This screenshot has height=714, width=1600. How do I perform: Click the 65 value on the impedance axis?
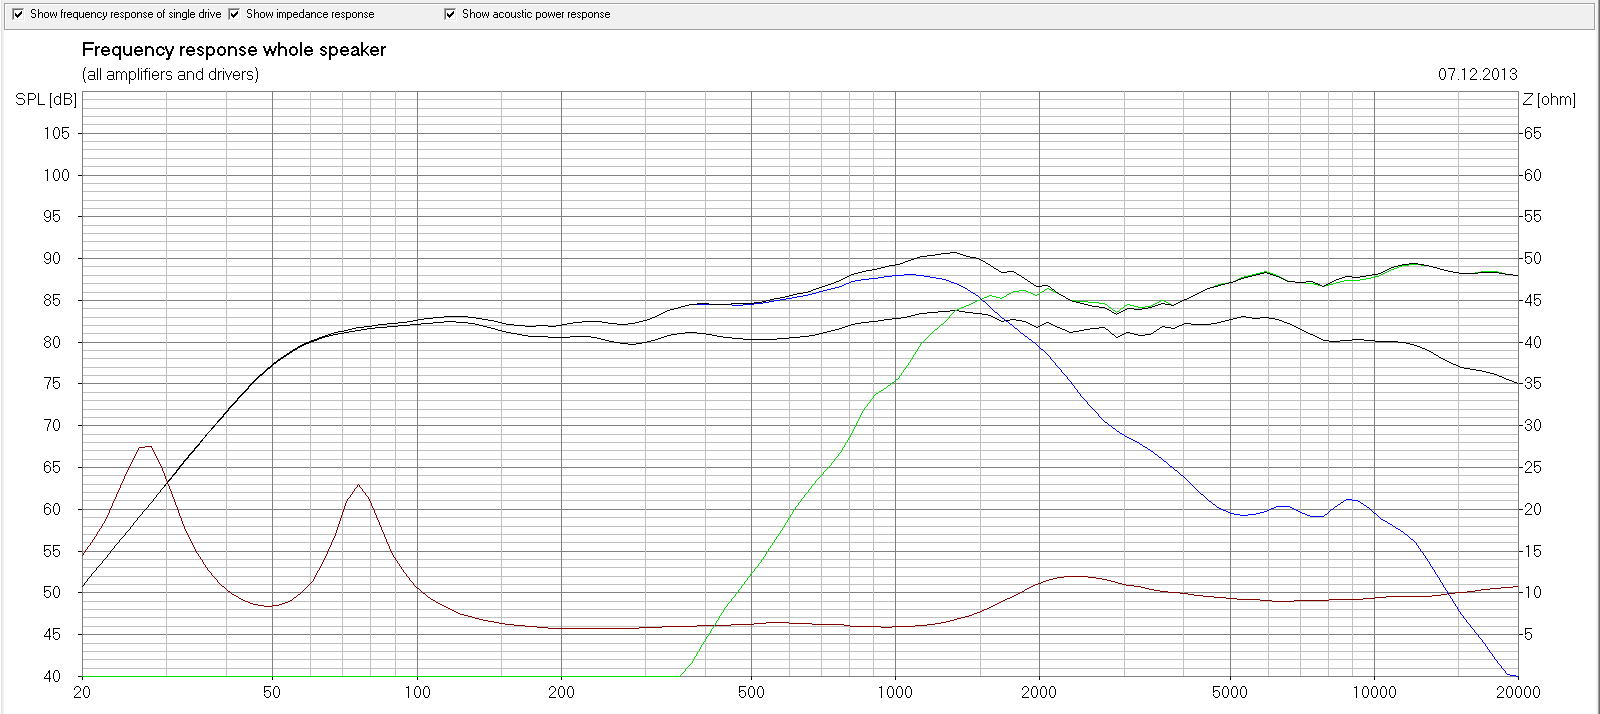click(1532, 133)
